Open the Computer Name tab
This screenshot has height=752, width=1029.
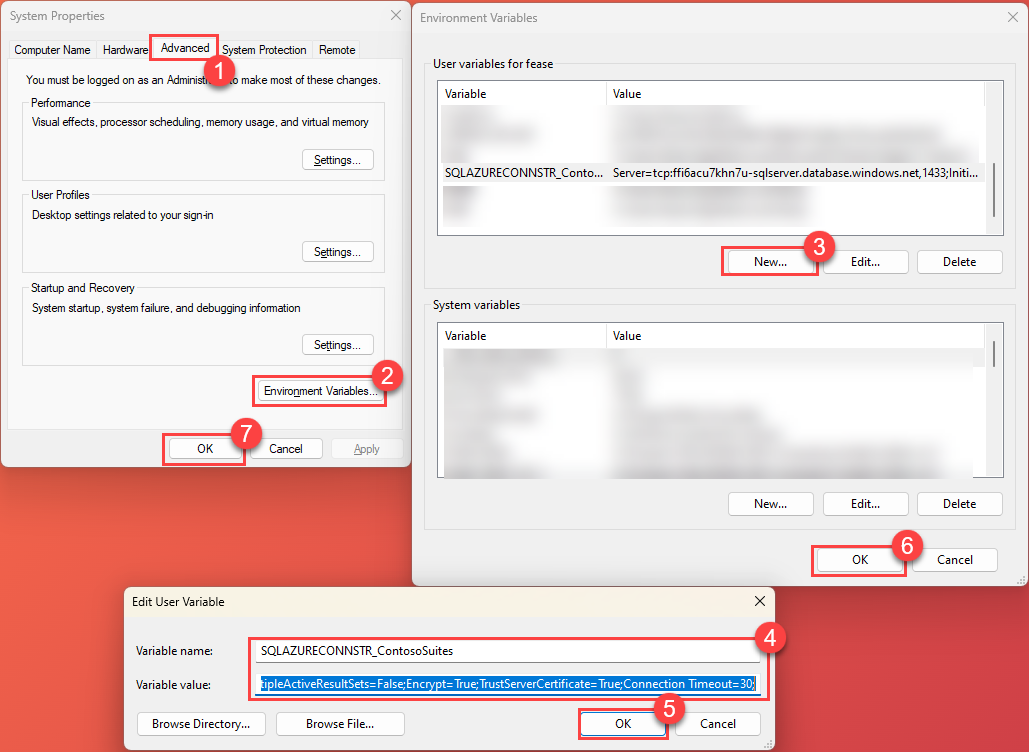click(52, 49)
